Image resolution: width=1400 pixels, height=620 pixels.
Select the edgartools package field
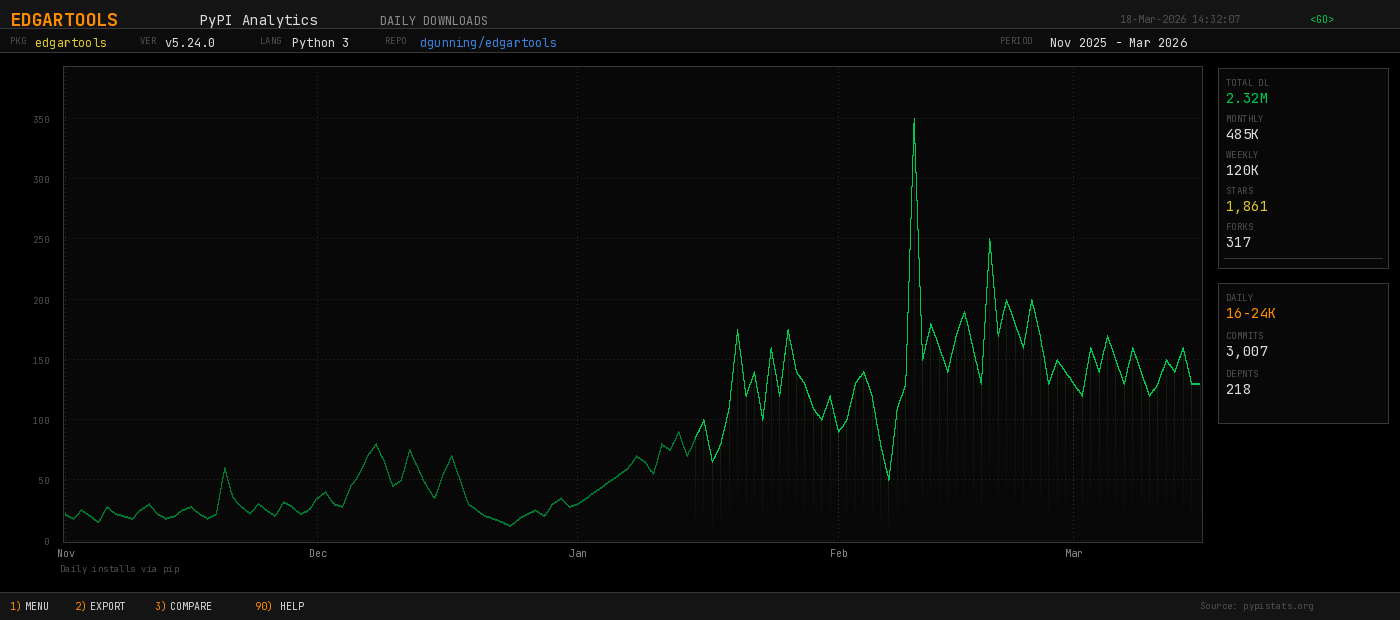[x=71, y=43]
